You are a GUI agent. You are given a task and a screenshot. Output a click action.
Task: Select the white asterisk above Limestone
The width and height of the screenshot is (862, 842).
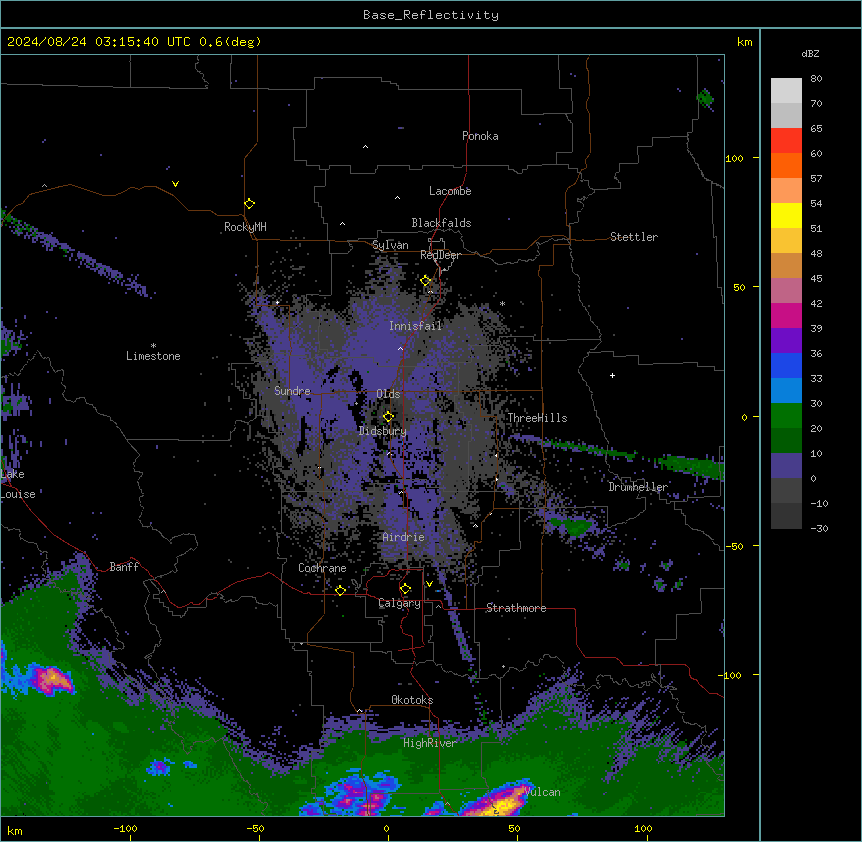[x=153, y=346]
